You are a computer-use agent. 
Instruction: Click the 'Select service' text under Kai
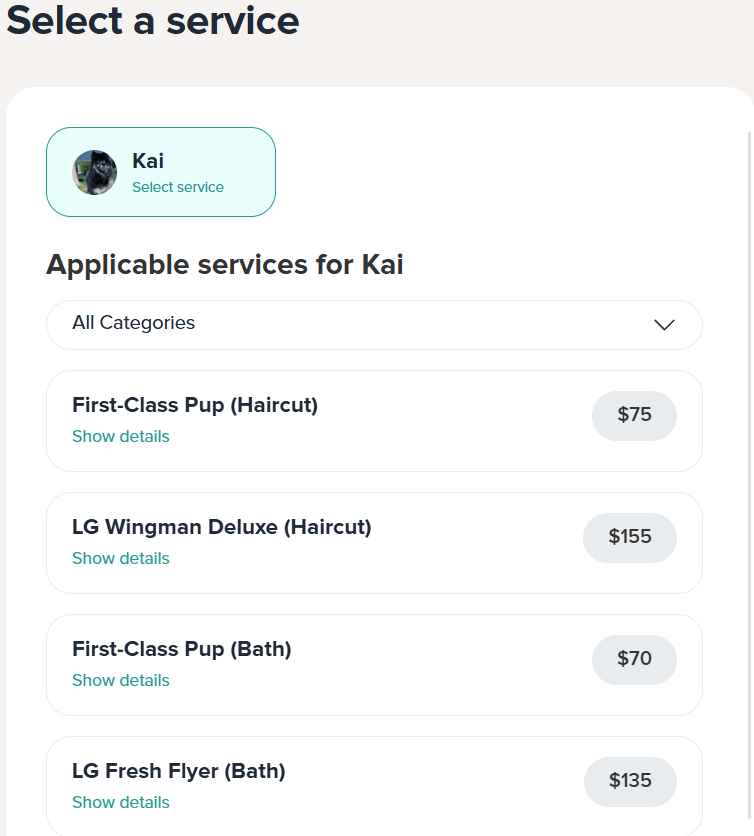178,187
